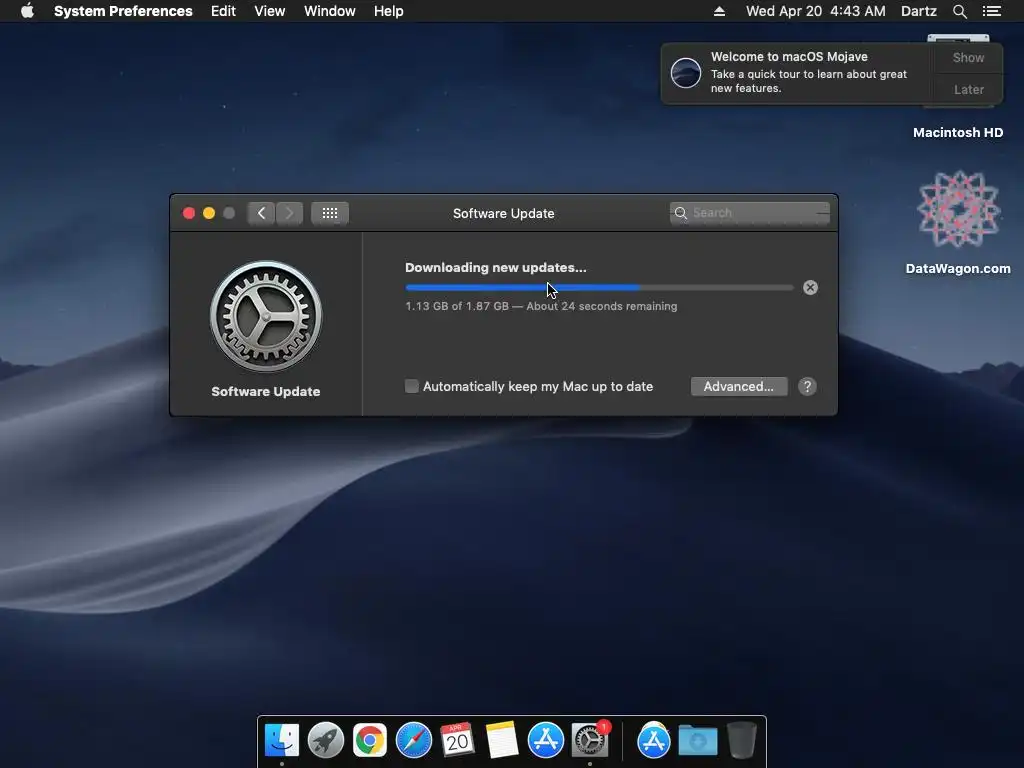Open the Trash in the Dock
Image resolution: width=1024 pixels, height=768 pixels.
[x=741, y=740]
